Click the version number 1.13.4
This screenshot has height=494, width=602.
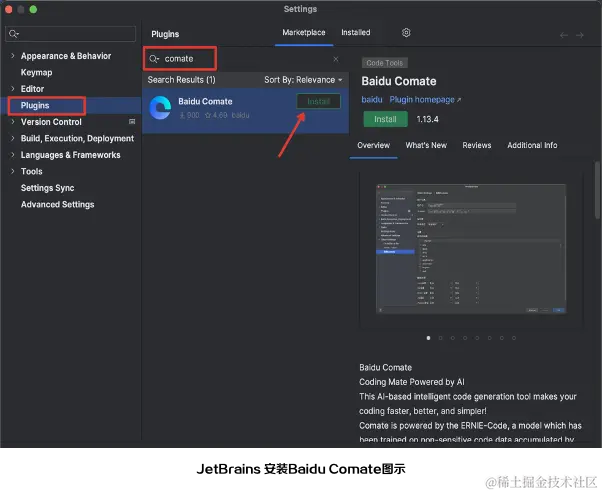(427, 119)
